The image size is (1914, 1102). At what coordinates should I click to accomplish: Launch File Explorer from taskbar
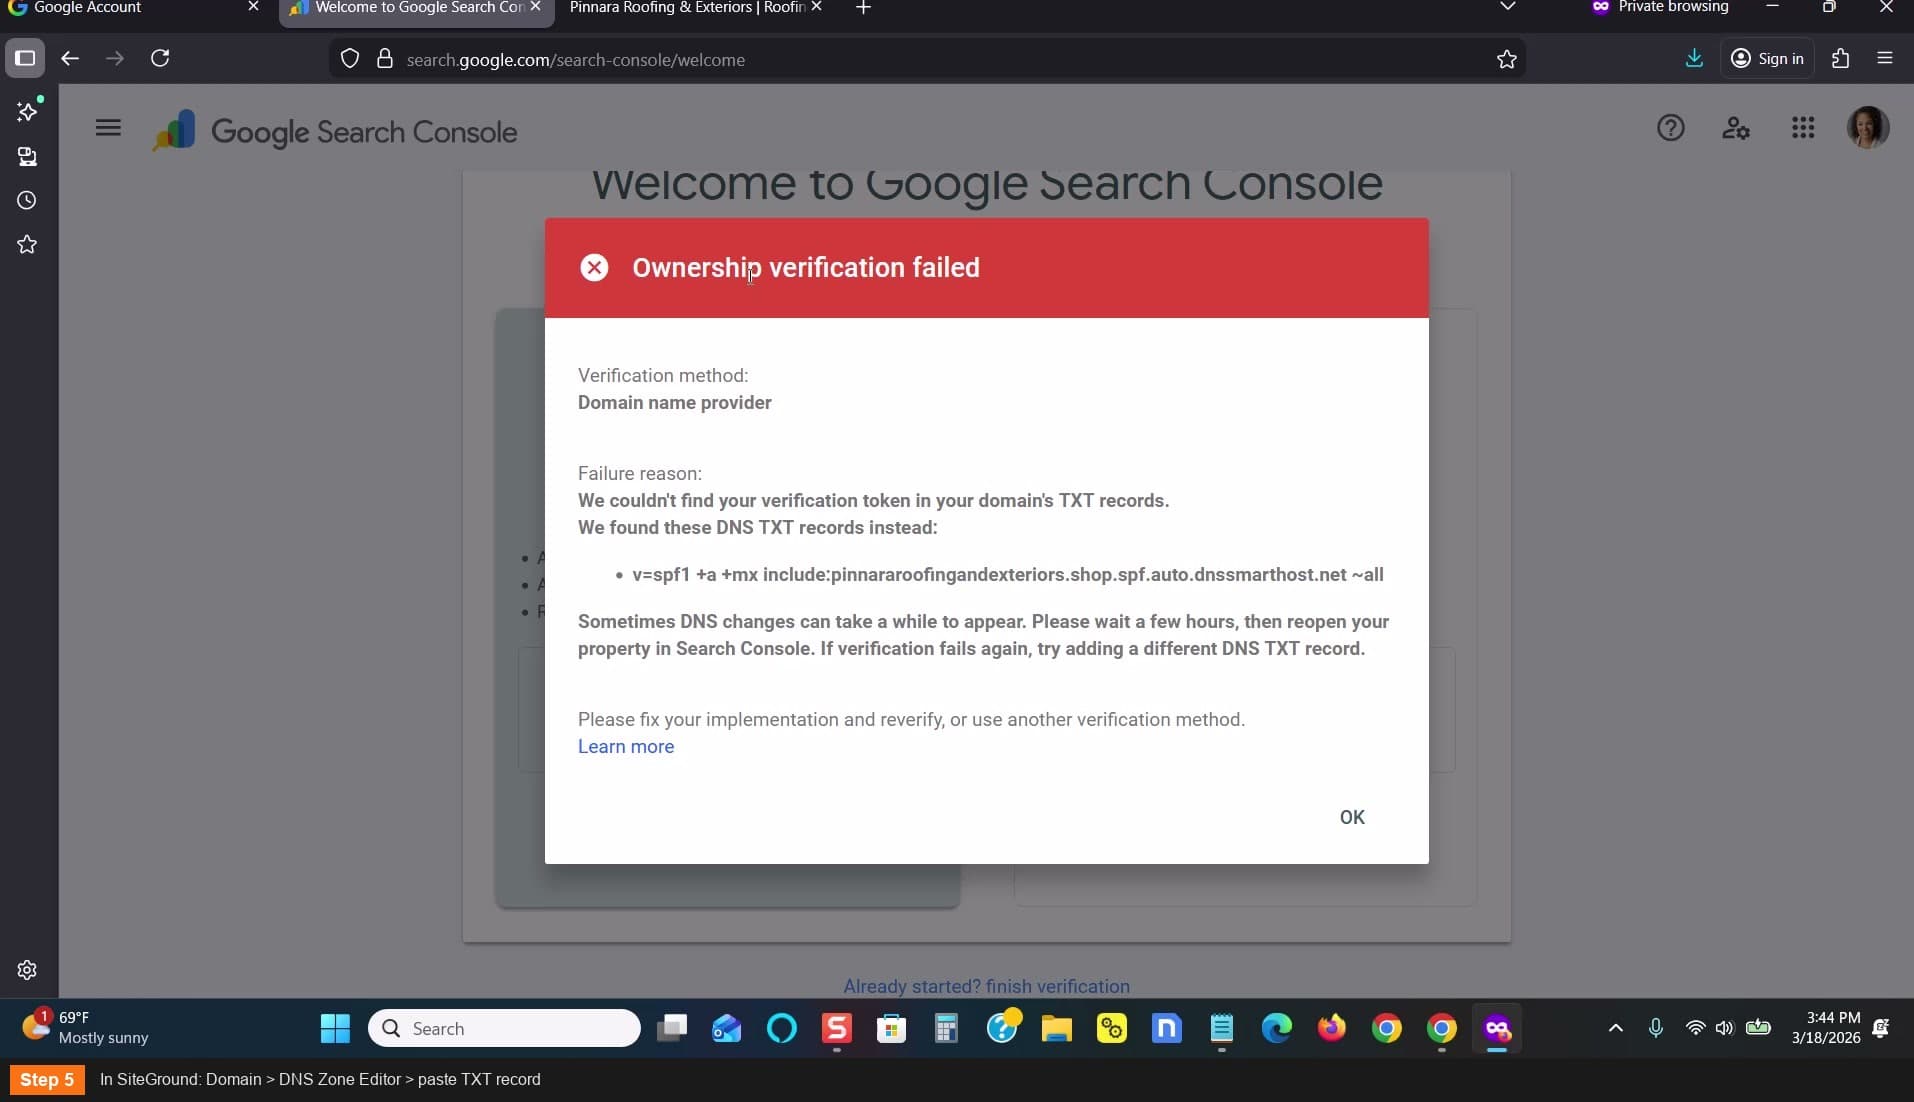coord(1057,1028)
